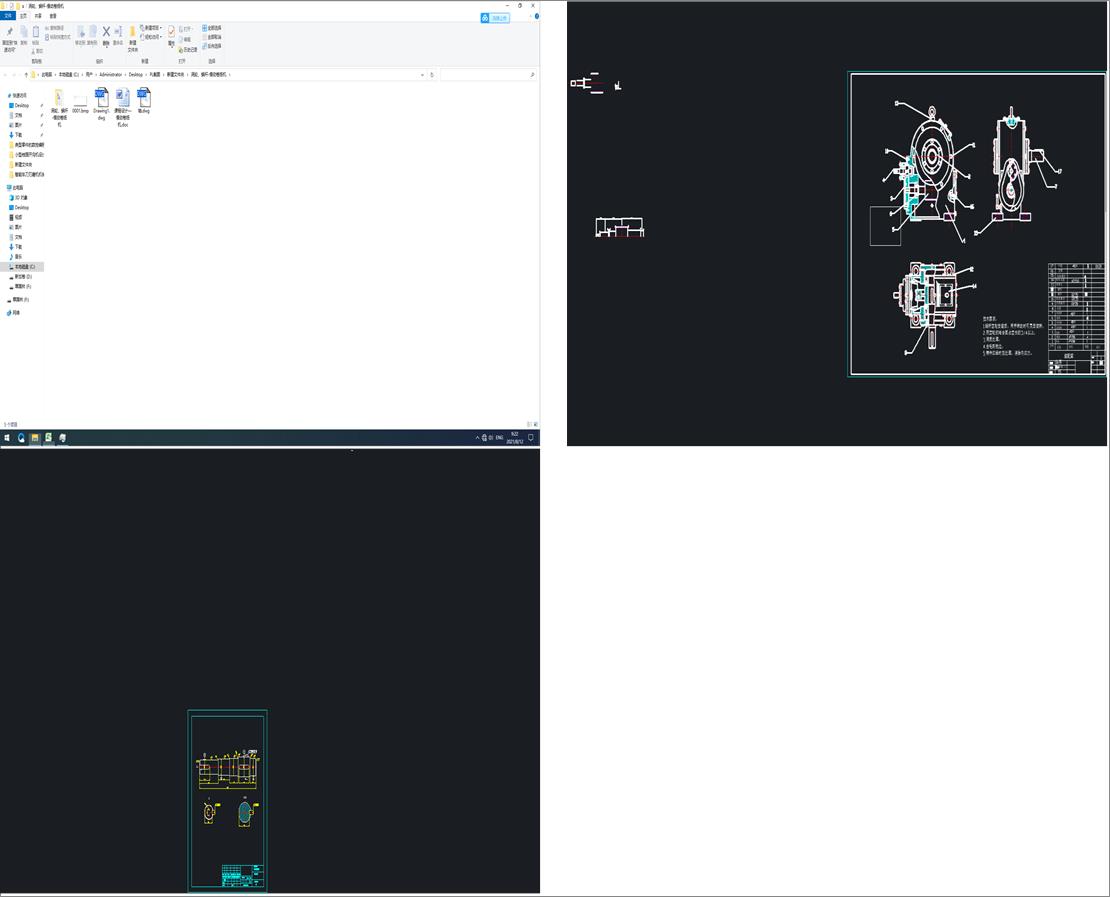
Task: Click the Copy icon in the ribbon
Action: 23,33
